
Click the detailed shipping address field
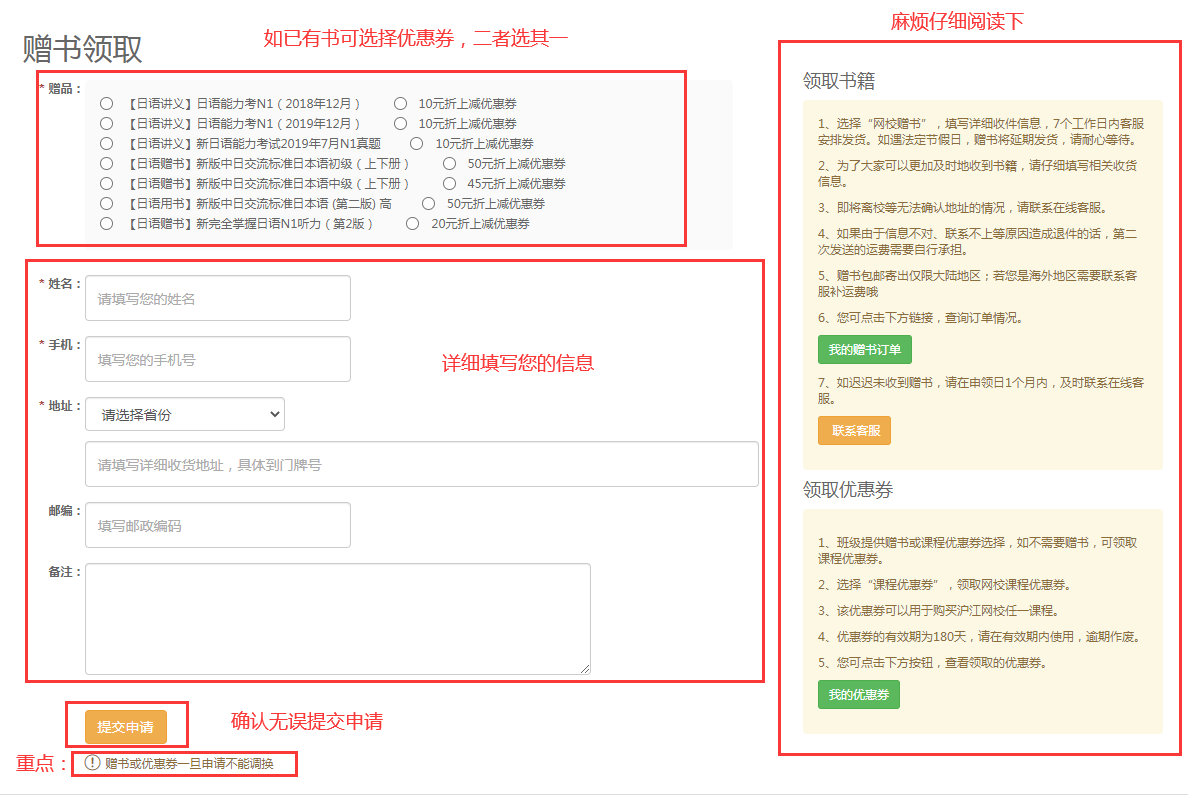(x=421, y=464)
